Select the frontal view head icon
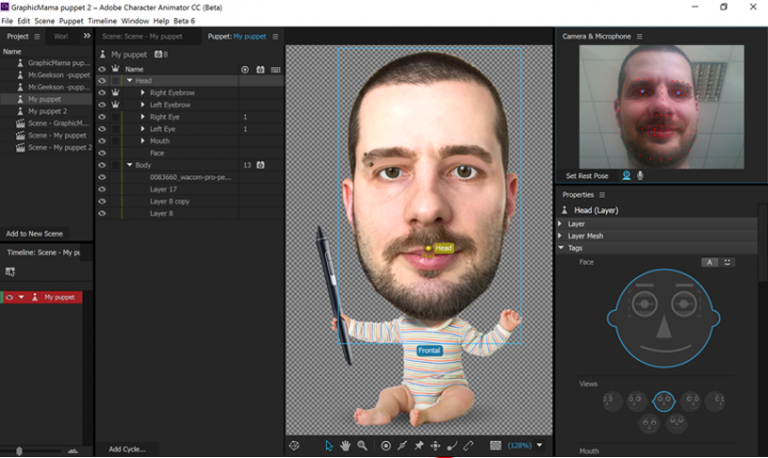This screenshot has width=768, height=458. [664, 401]
